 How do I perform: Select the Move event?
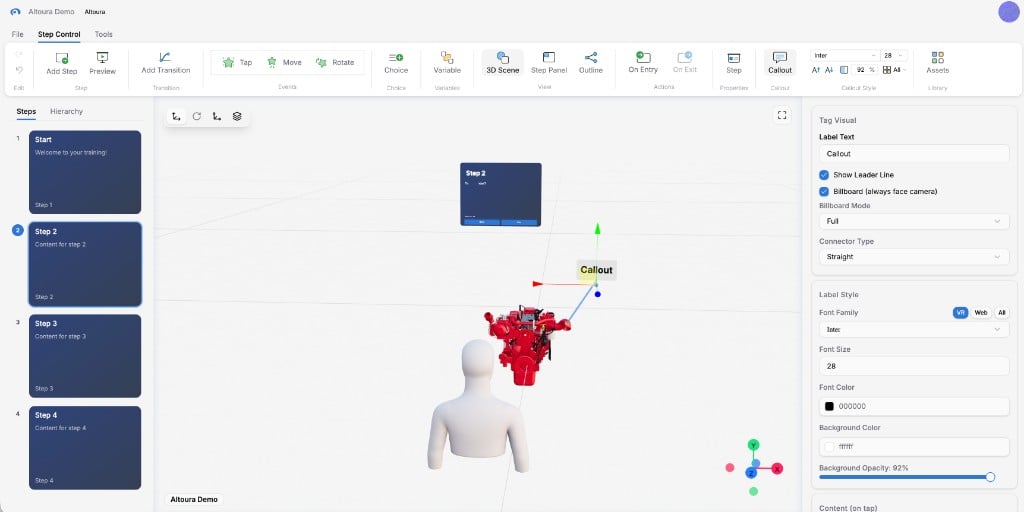pyautogui.click(x=284, y=63)
